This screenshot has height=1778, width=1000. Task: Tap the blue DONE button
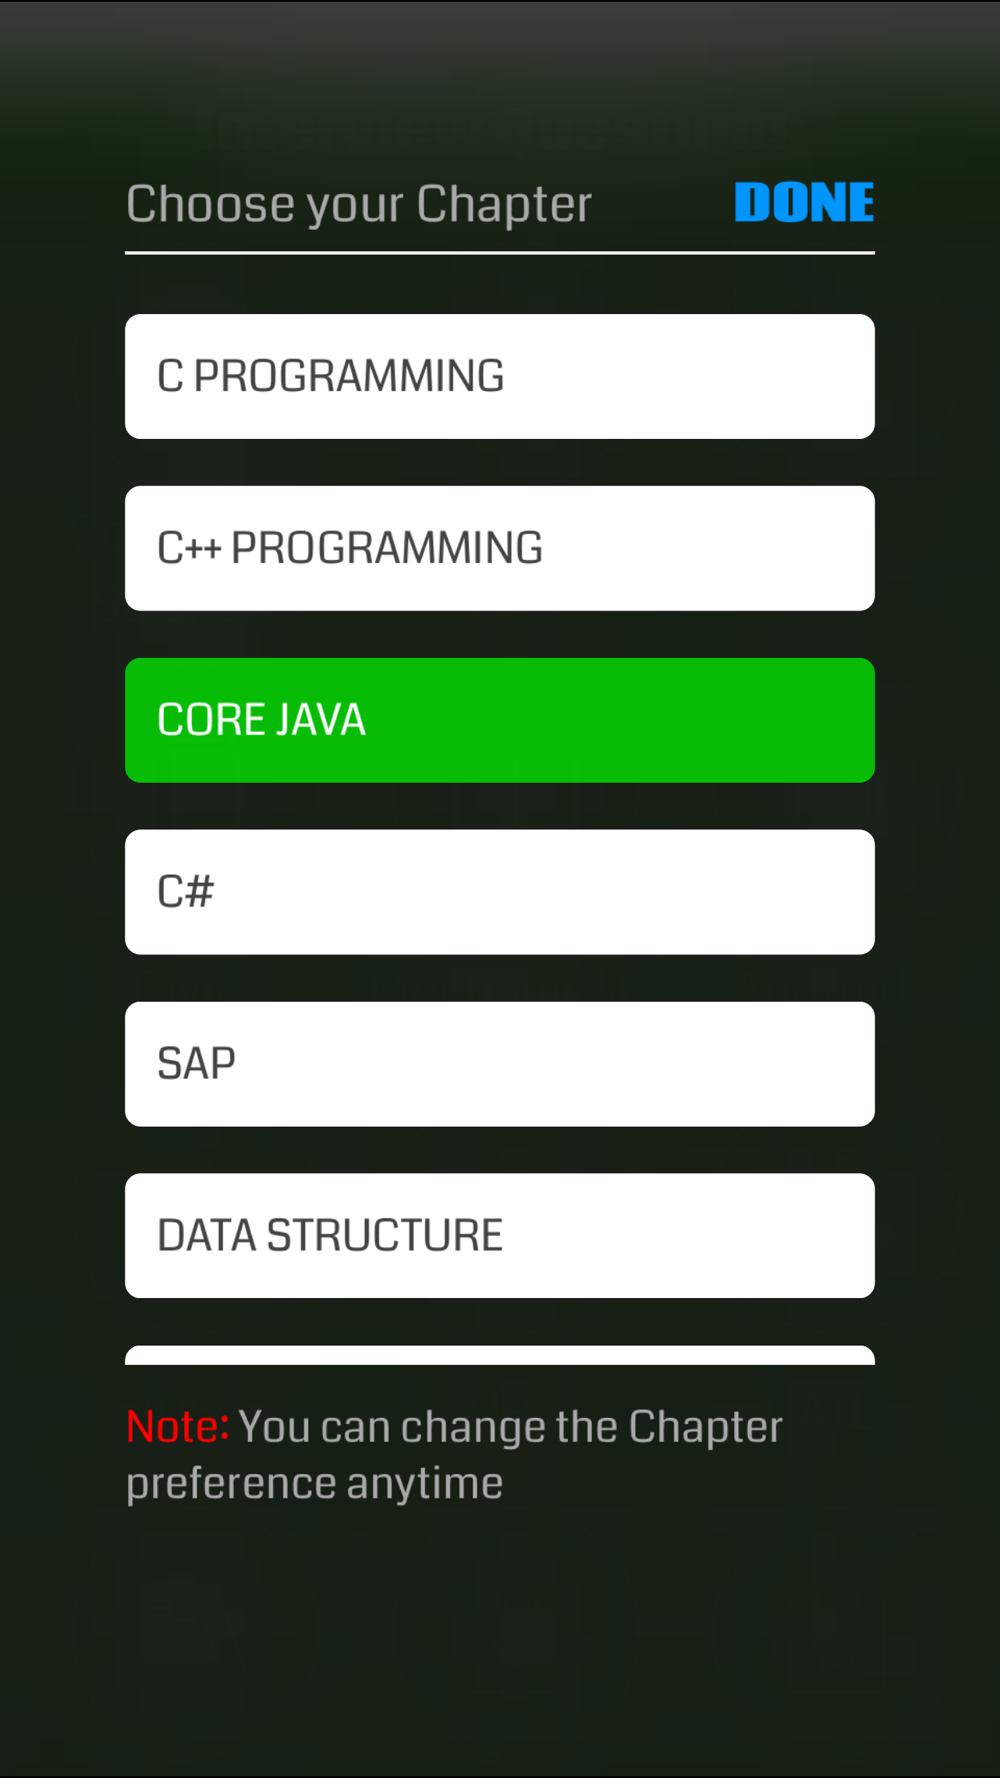804,203
